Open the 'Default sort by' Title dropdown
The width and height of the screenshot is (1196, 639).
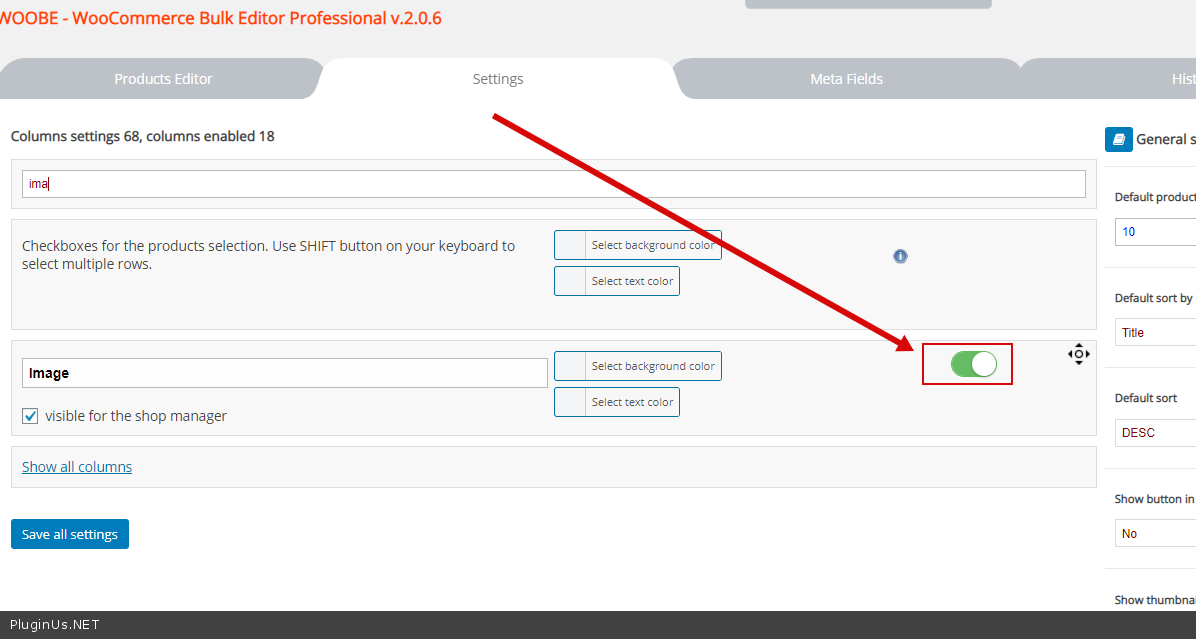coord(1155,332)
